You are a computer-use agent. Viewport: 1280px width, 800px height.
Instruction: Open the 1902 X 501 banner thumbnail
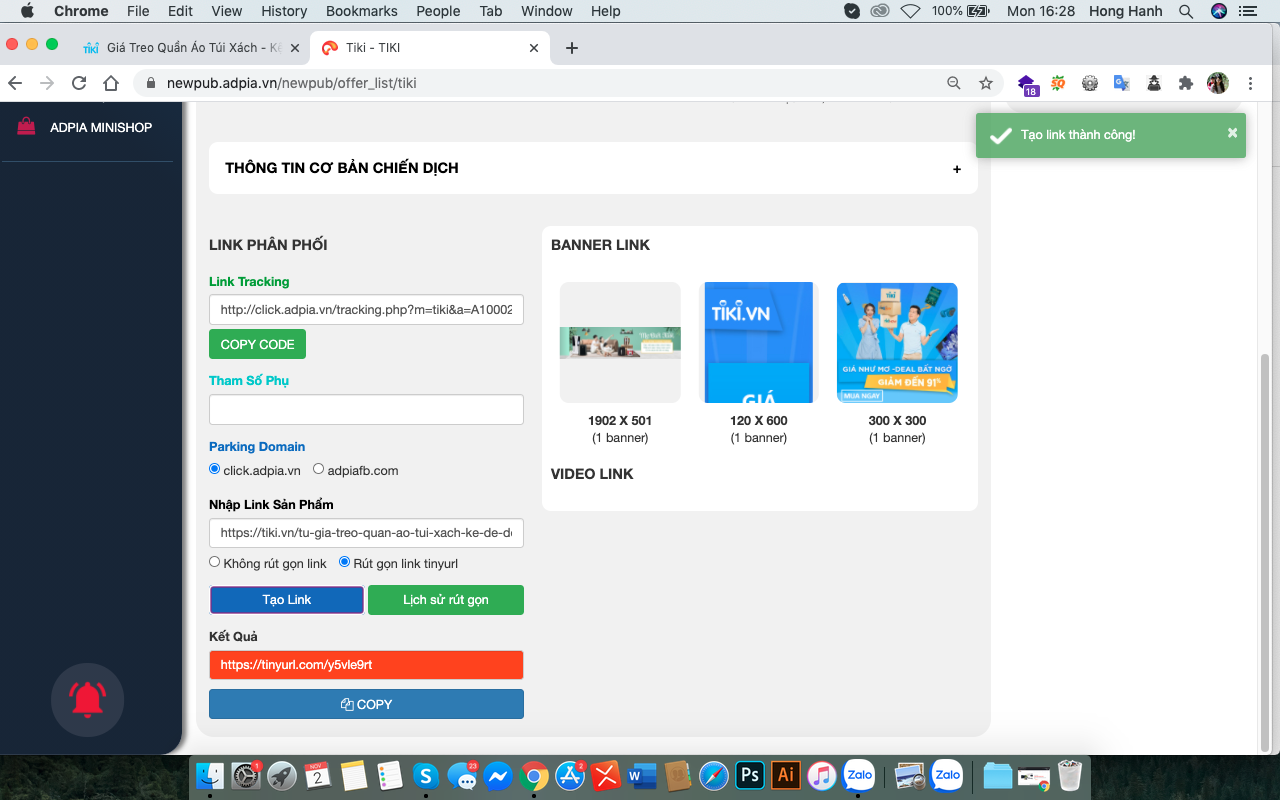[620, 342]
